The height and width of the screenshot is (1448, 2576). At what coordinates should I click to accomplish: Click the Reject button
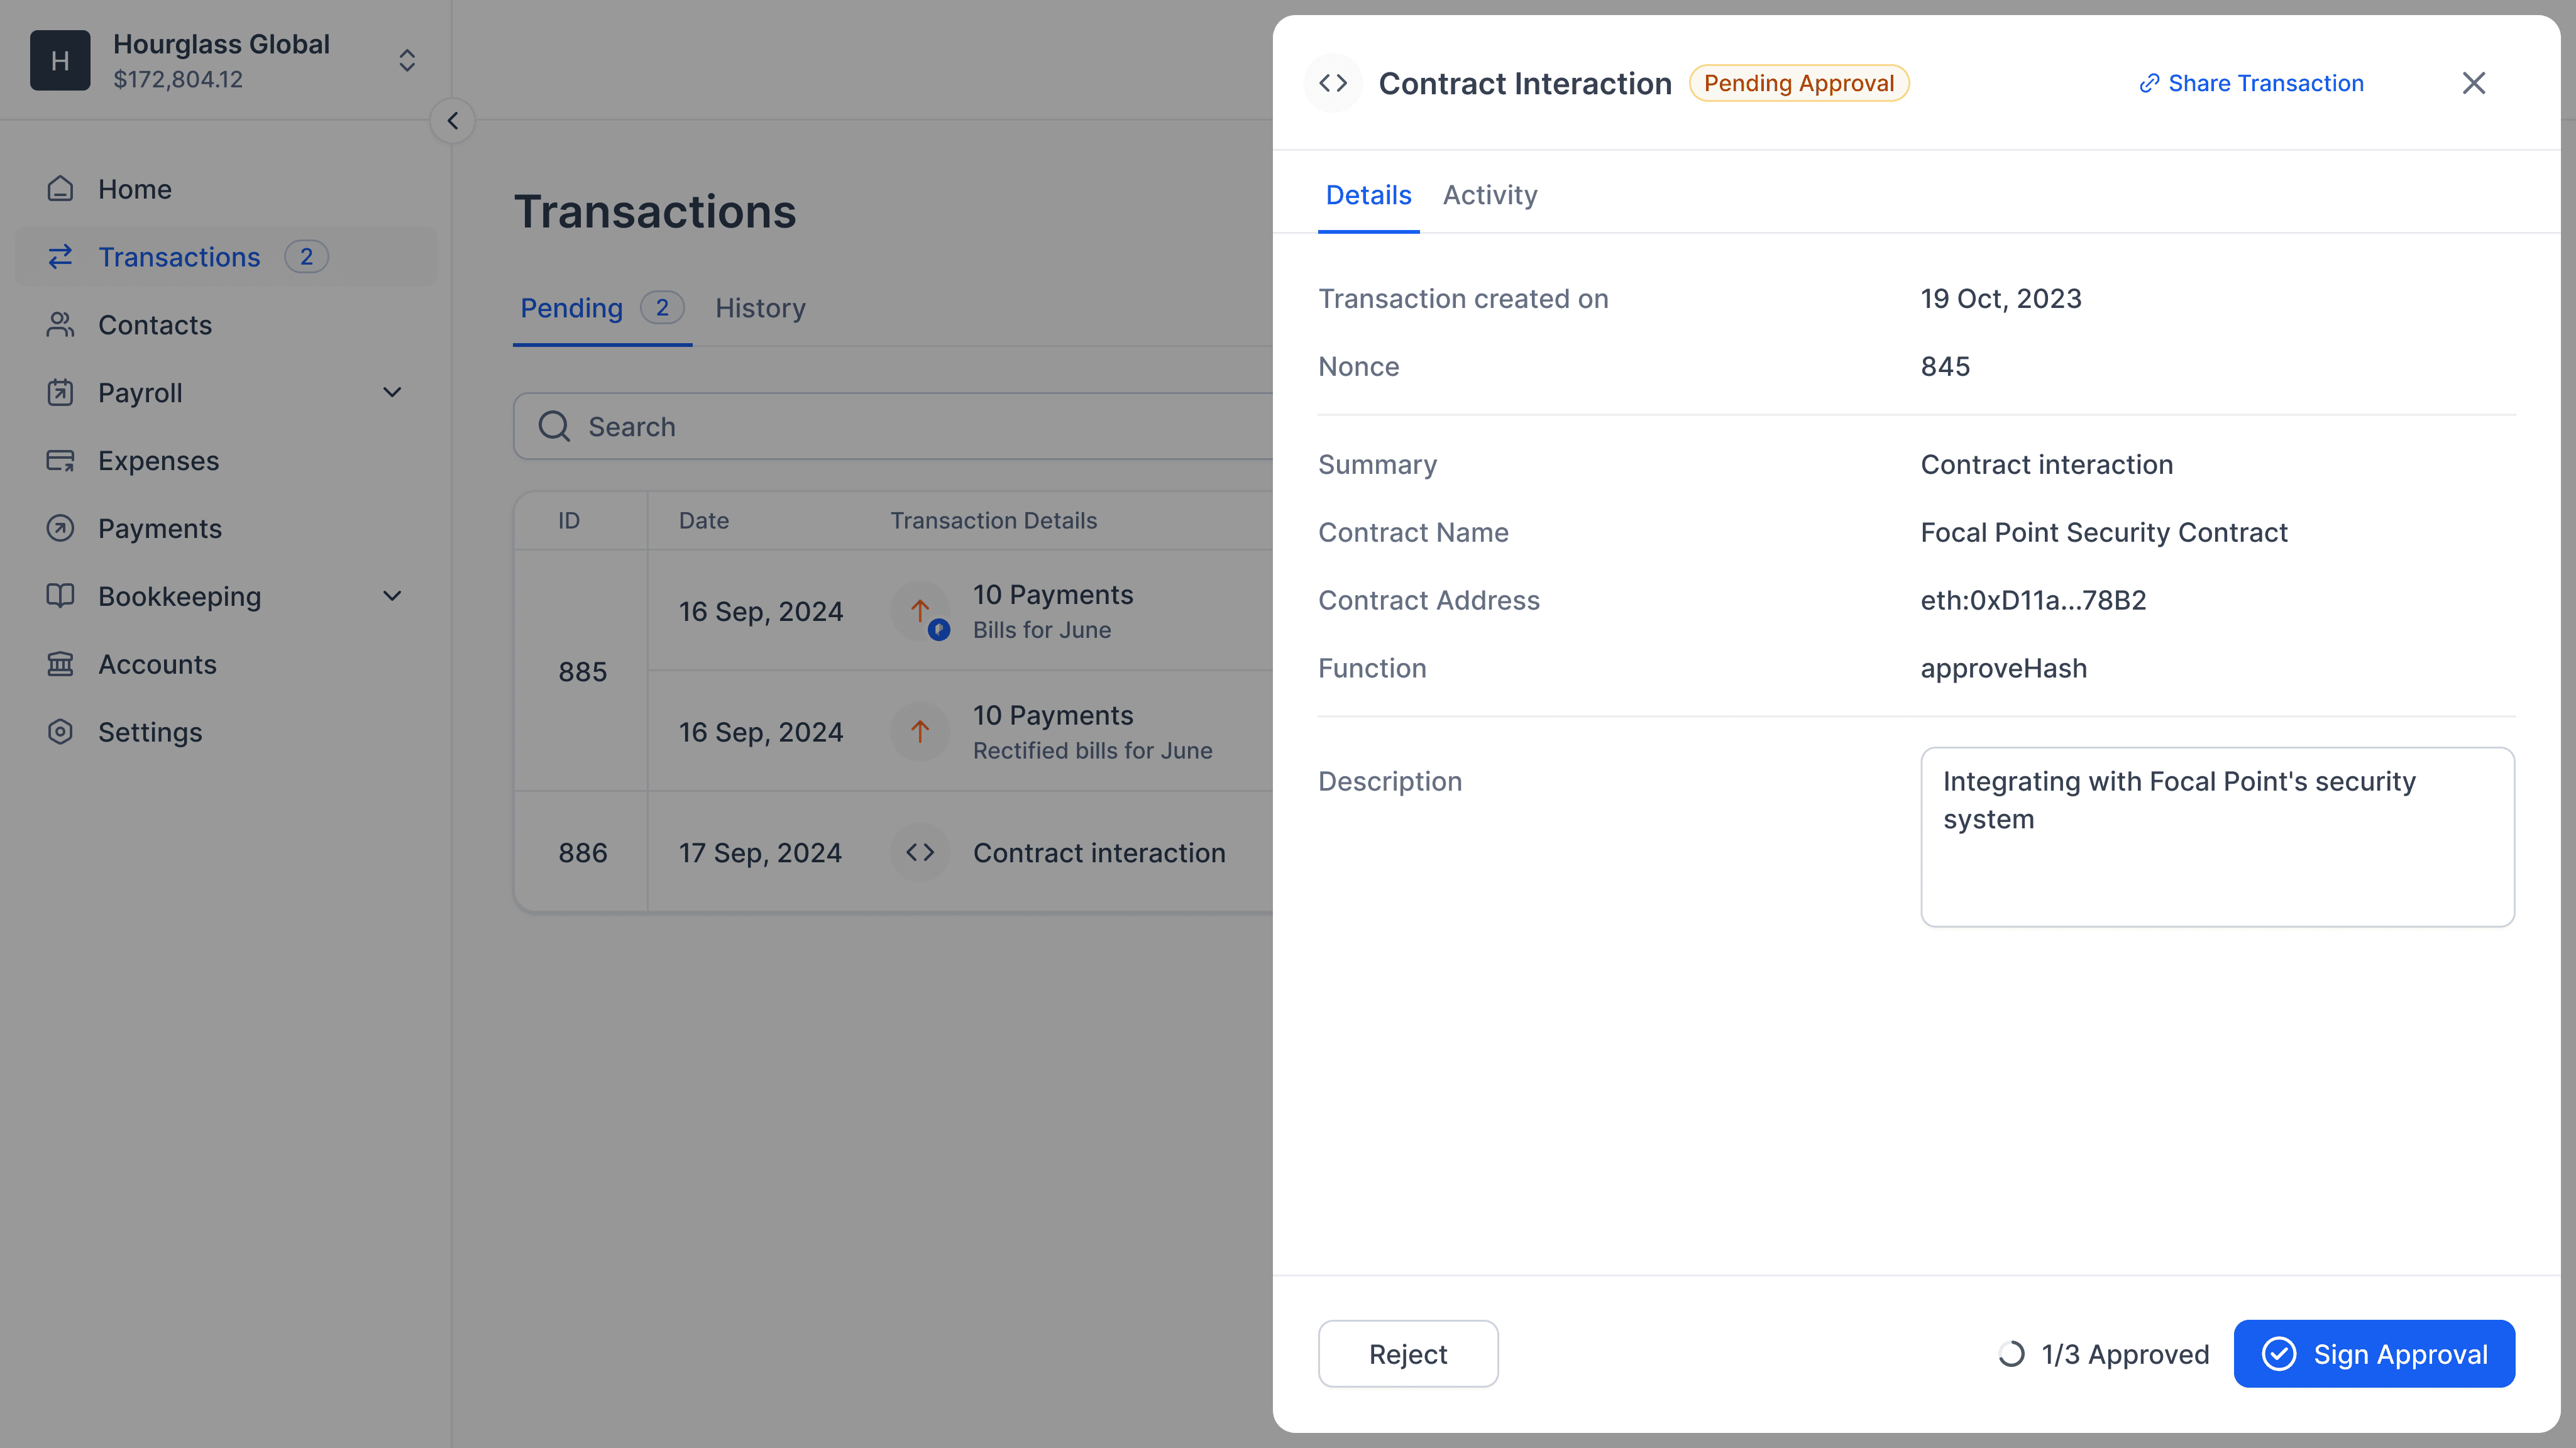[x=1407, y=1354]
